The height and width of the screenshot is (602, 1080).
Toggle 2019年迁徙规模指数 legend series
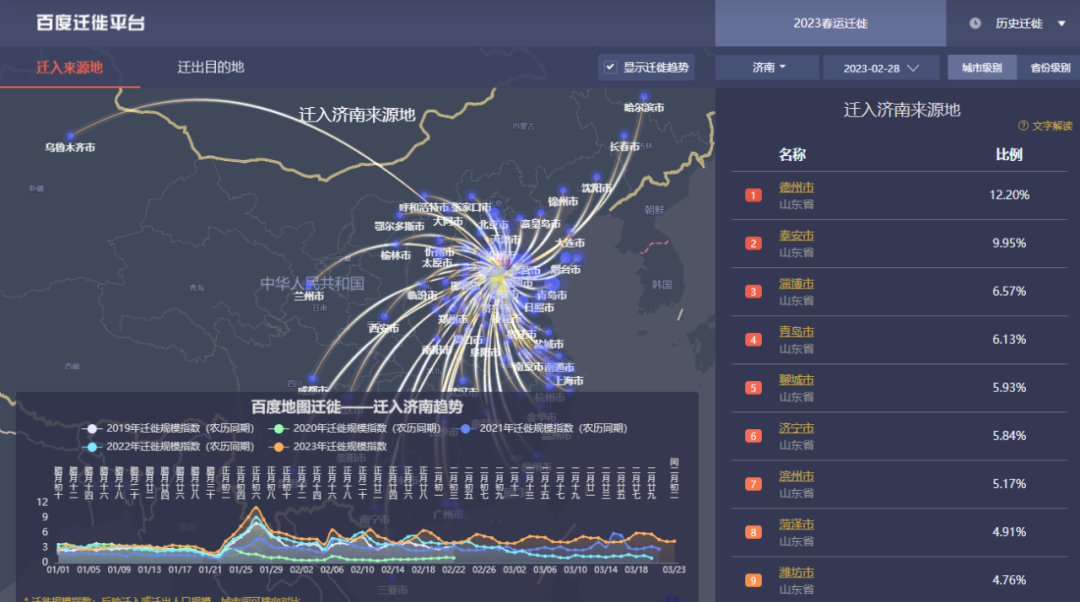pyautogui.click(x=168, y=428)
